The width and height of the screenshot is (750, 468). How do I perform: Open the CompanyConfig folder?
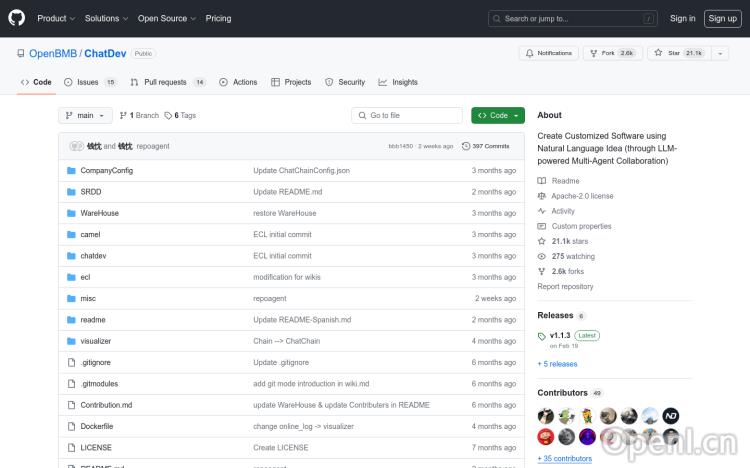coord(106,171)
